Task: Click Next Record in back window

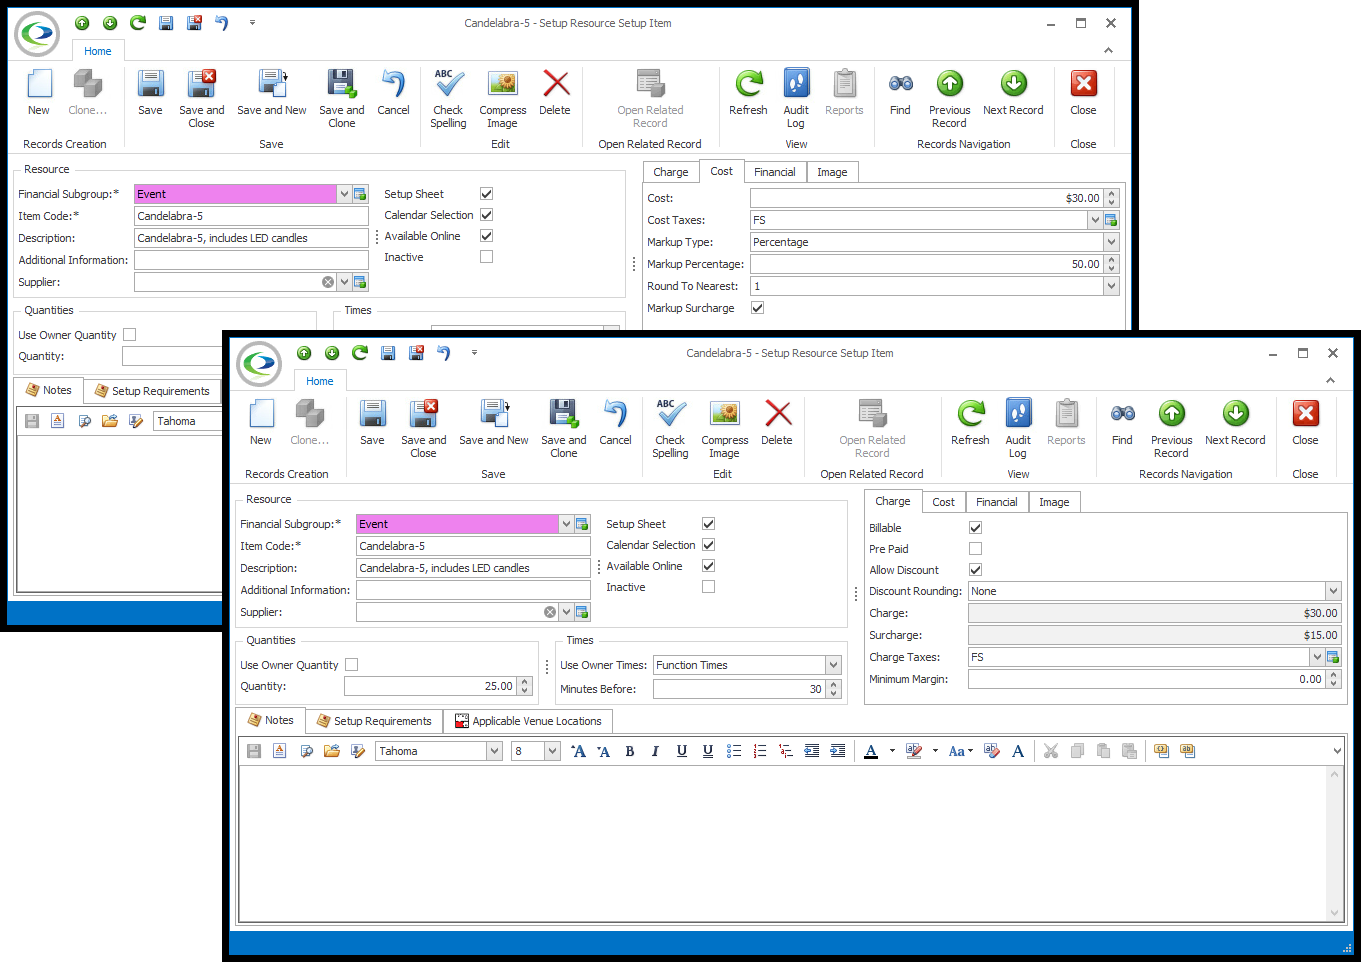Action: click(x=1014, y=92)
